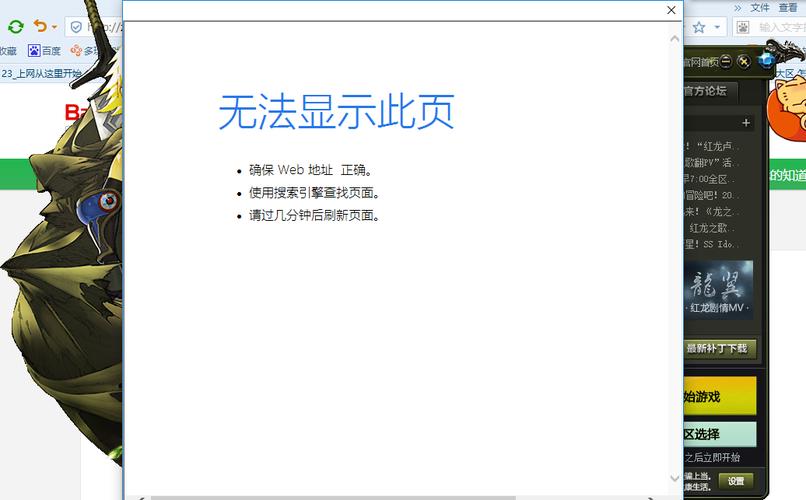
Task: Minimize the game launcher with the round minus icon
Action: (725, 61)
